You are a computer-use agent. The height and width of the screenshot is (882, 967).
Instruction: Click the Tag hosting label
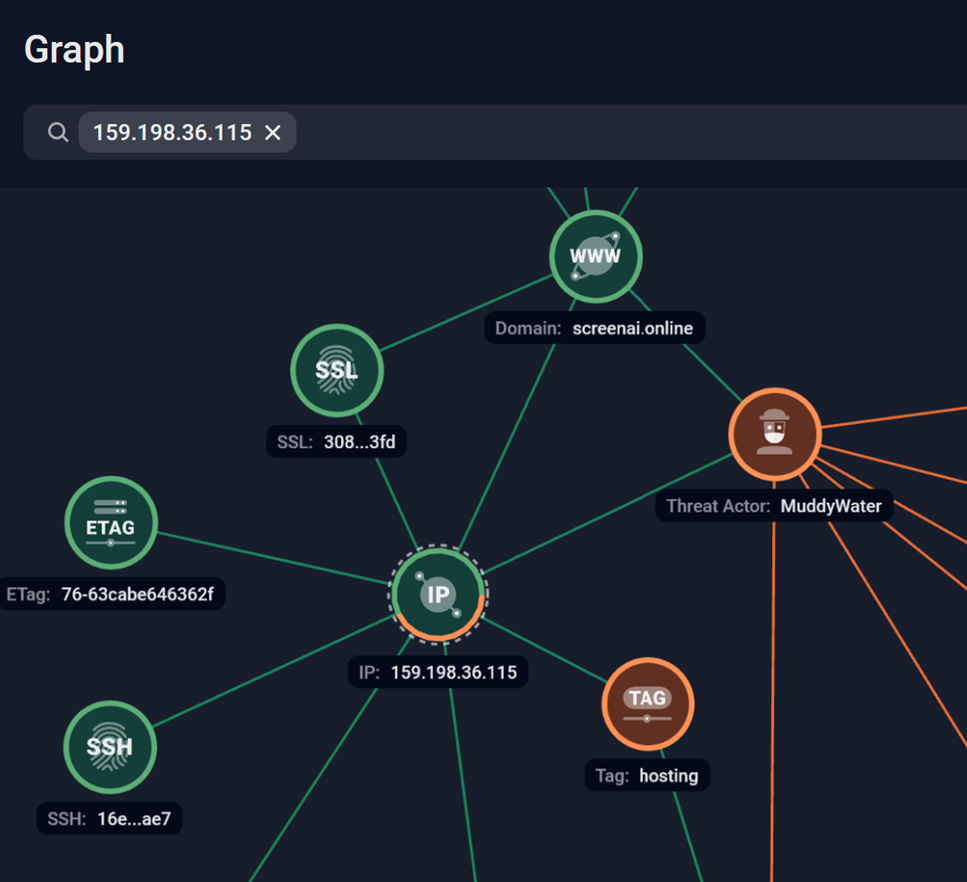(x=647, y=775)
